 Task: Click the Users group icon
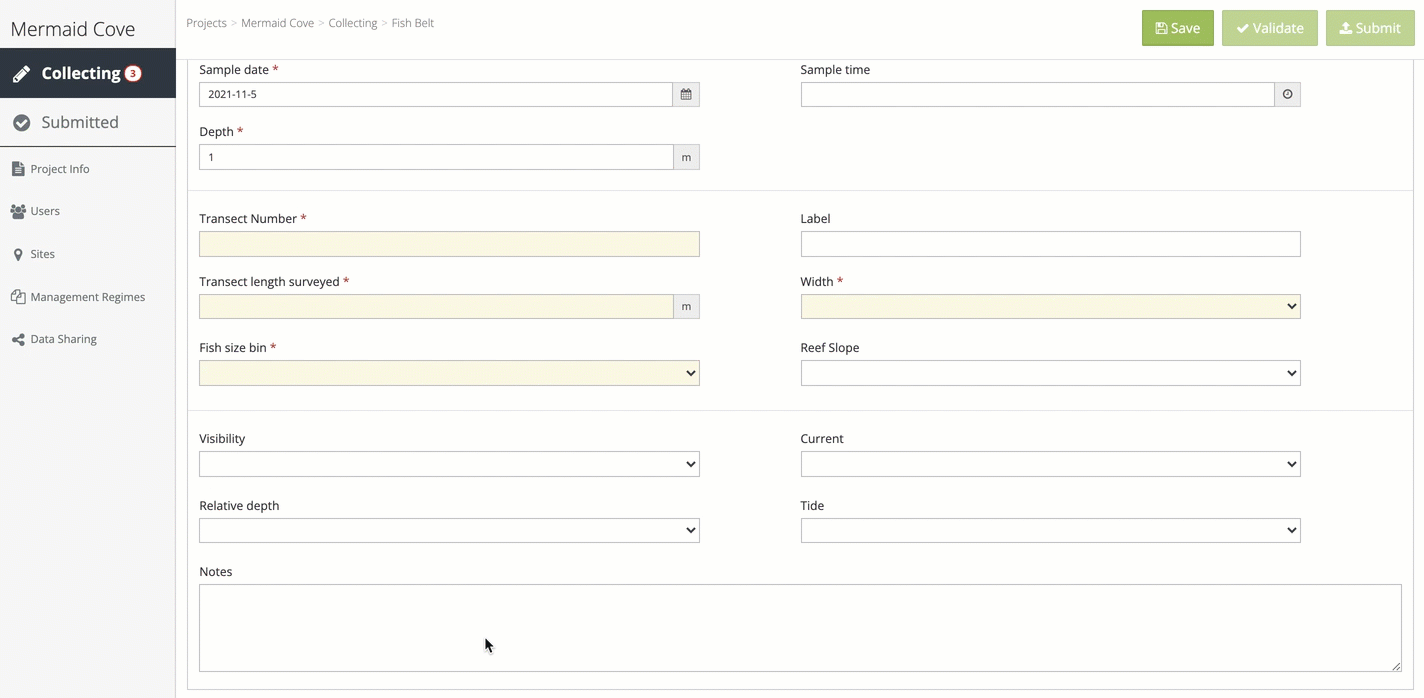18,211
